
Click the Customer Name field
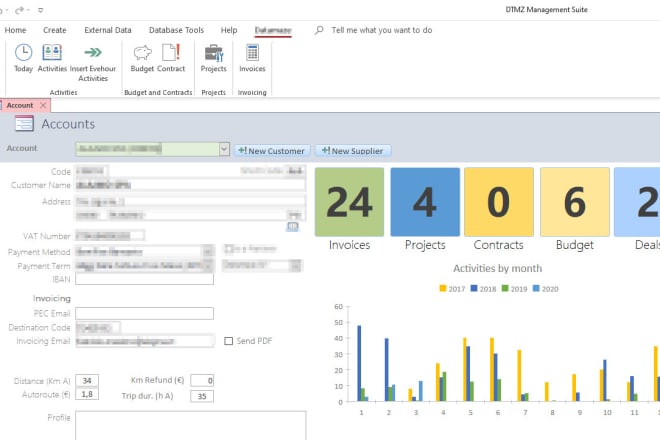click(x=191, y=185)
